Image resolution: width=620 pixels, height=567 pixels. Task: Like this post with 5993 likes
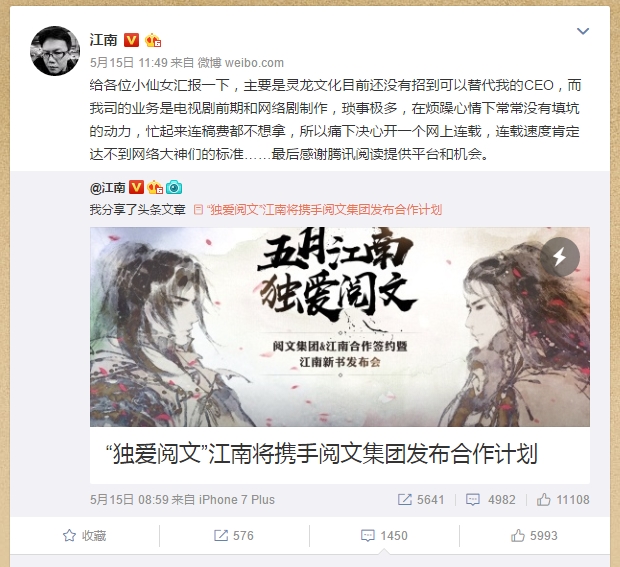tap(534, 536)
